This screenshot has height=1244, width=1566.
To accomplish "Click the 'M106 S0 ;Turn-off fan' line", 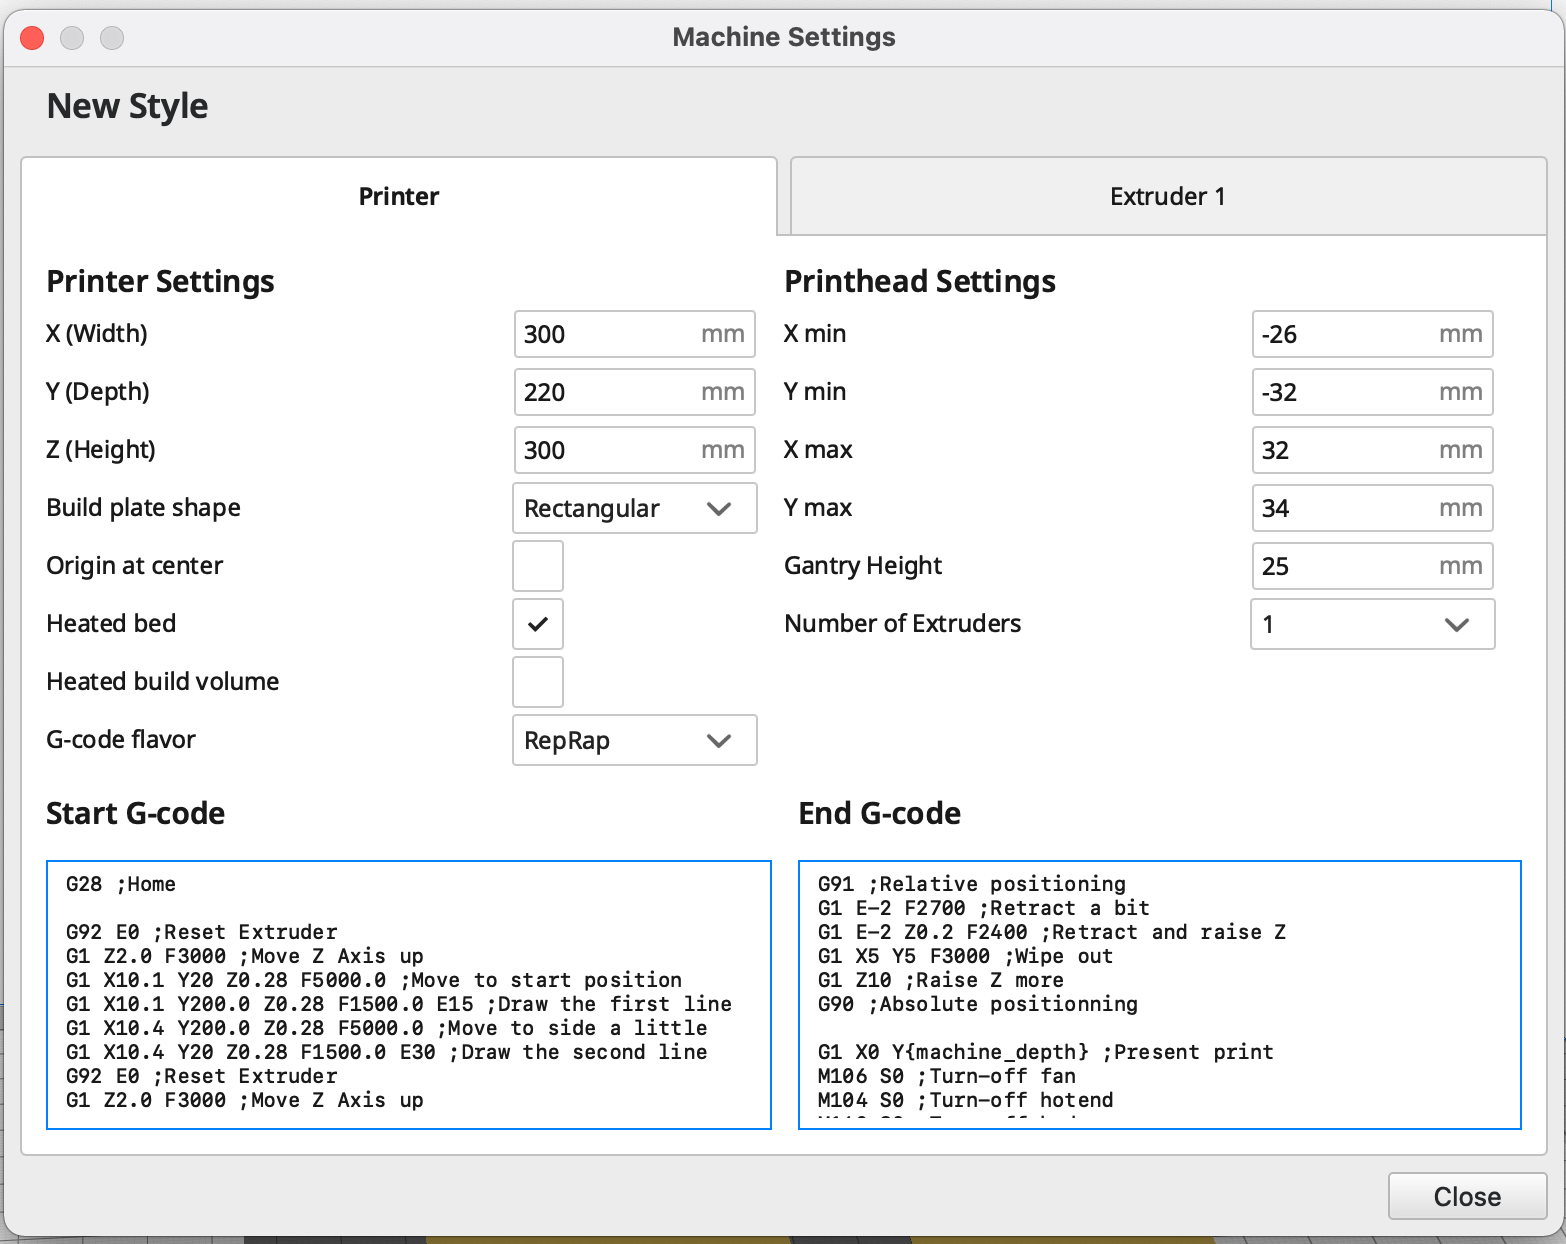I will [947, 1076].
